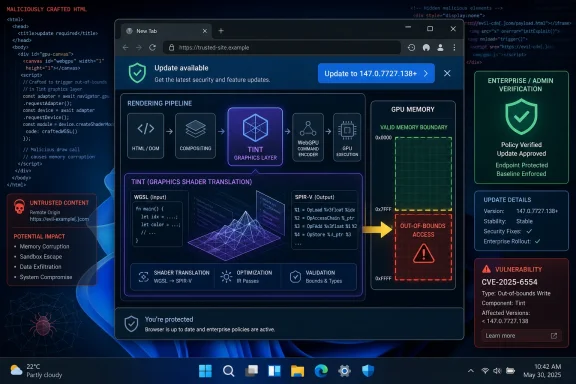Click the SPIR-V (Output) code panel

point(324,220)
